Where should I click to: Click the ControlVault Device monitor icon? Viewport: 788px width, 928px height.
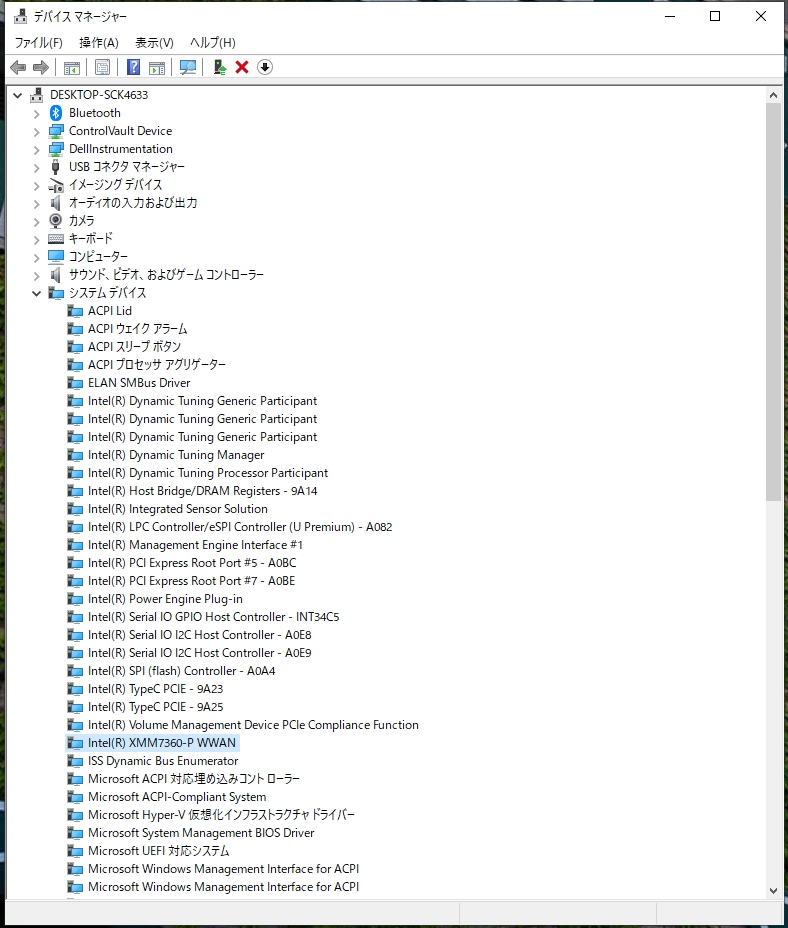coord(56,131)
